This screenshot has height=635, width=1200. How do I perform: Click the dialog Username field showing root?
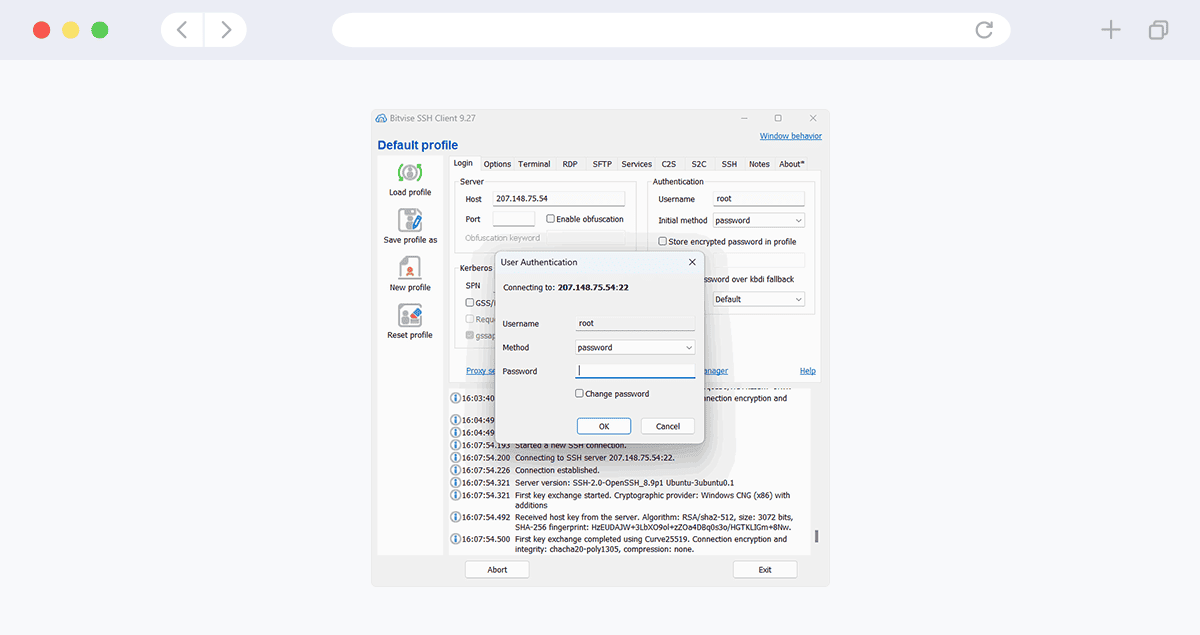635,324
